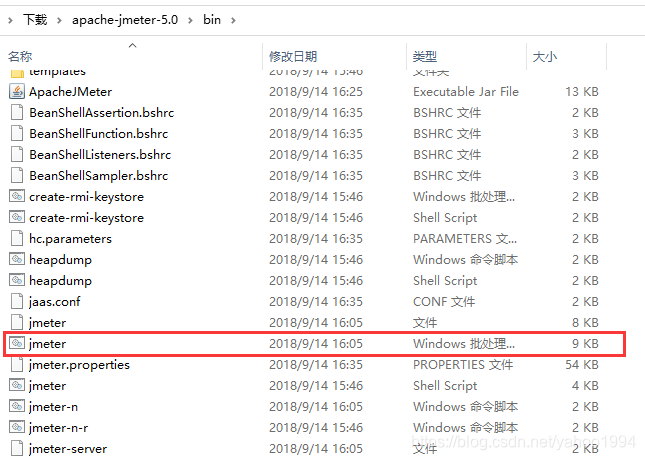The image size is (645, 460).
Task: Select the jmeter-server file name
Action: point(68,448)
